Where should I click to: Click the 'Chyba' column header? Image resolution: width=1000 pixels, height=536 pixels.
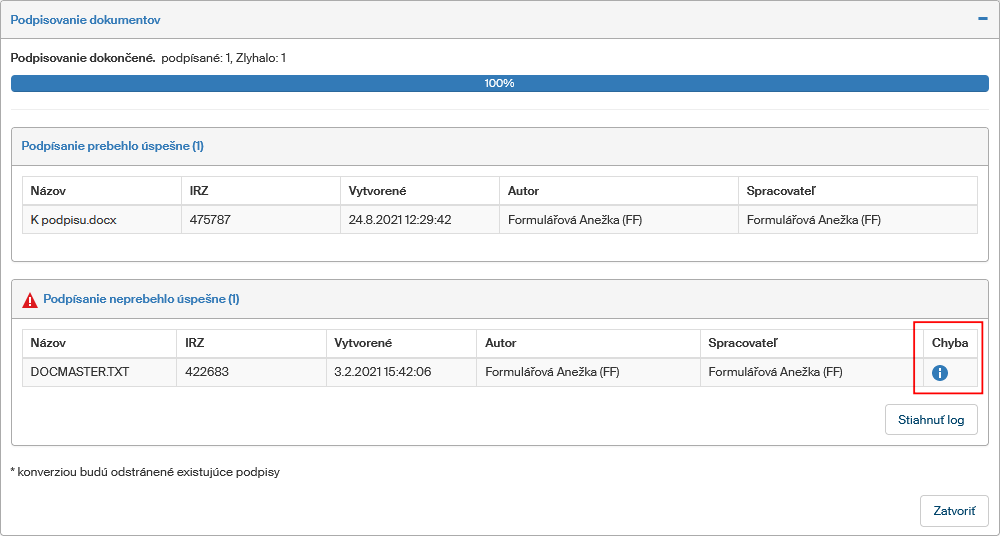(x=950, y=343)
